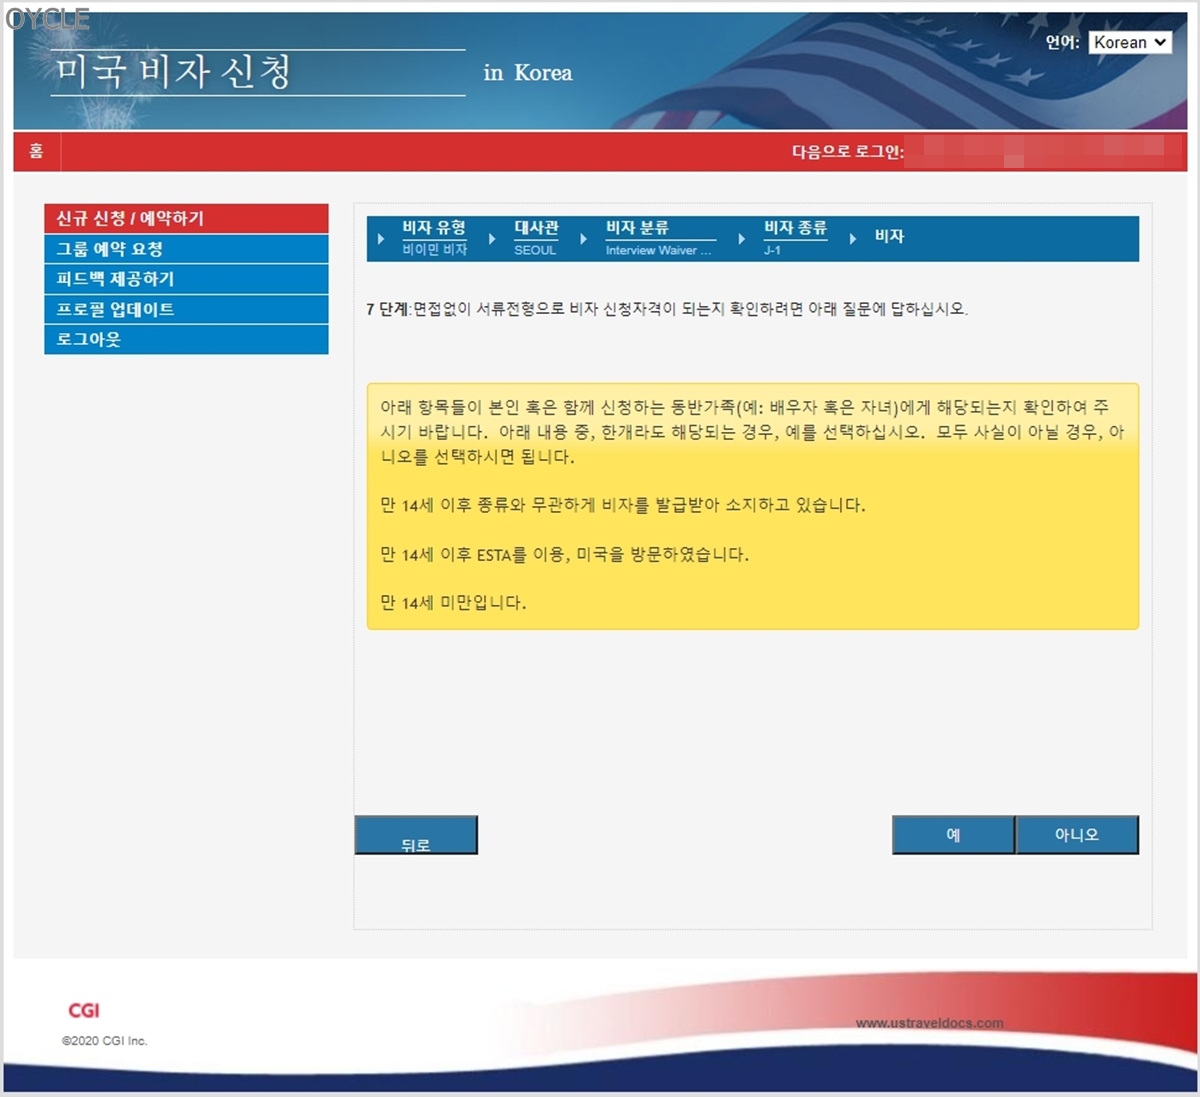Viewport: 1200px width, 1097px height.
Task: Click the 비자 유형 breadcrumb step
Action: pyautogui.click(x=434, y=228)
